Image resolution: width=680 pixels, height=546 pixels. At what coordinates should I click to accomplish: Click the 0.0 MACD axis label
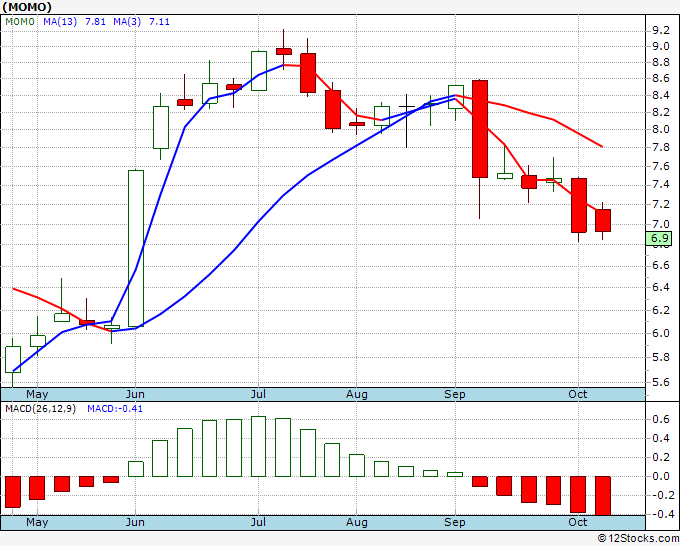[661, 476]
